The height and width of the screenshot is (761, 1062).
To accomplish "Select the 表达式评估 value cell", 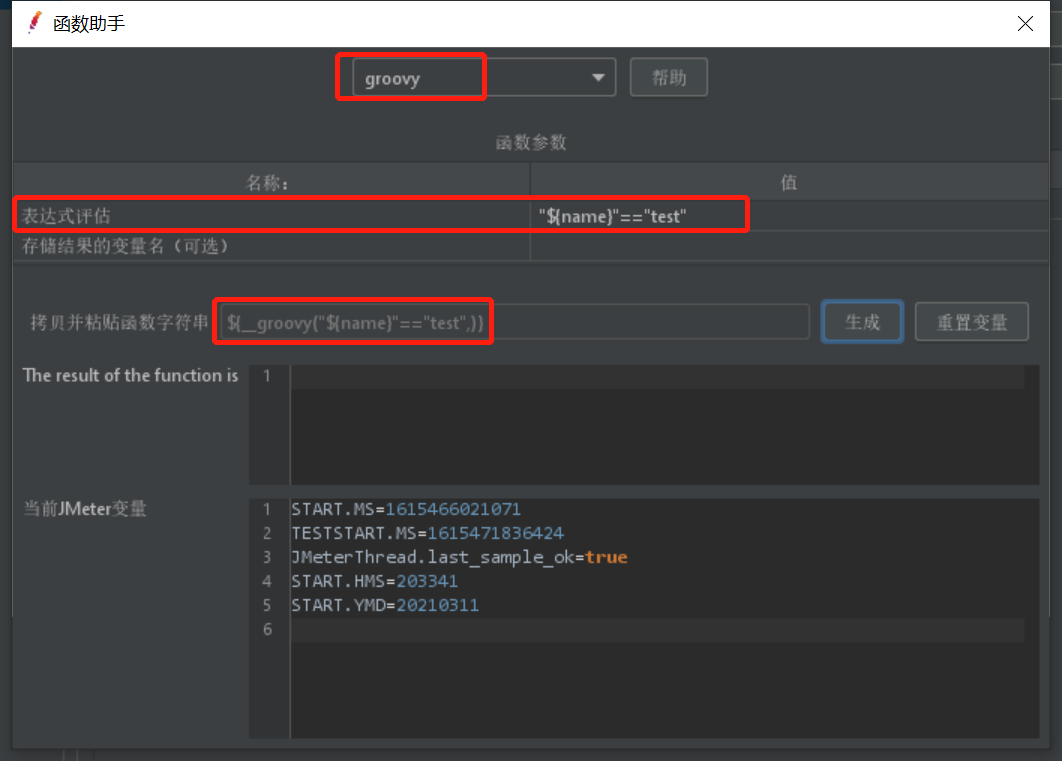I will click(x=789, y=216).
